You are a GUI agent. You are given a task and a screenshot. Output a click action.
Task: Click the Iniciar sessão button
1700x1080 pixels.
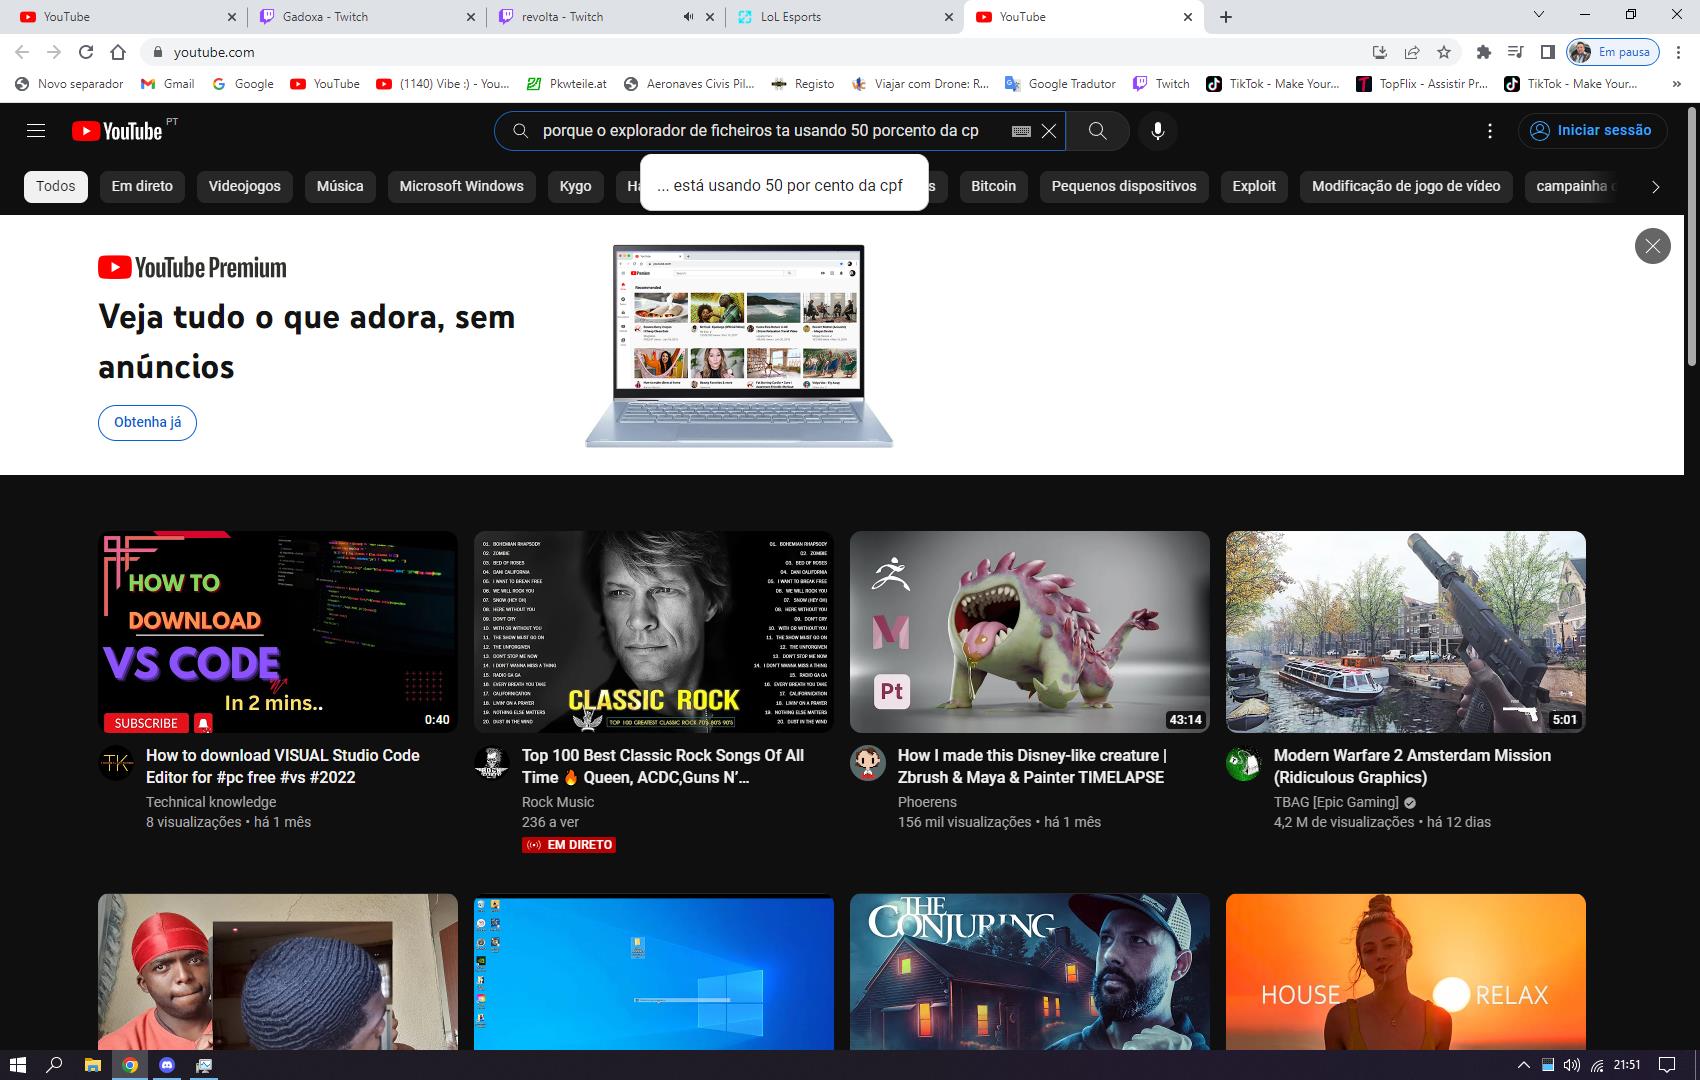click(1591, 131)
